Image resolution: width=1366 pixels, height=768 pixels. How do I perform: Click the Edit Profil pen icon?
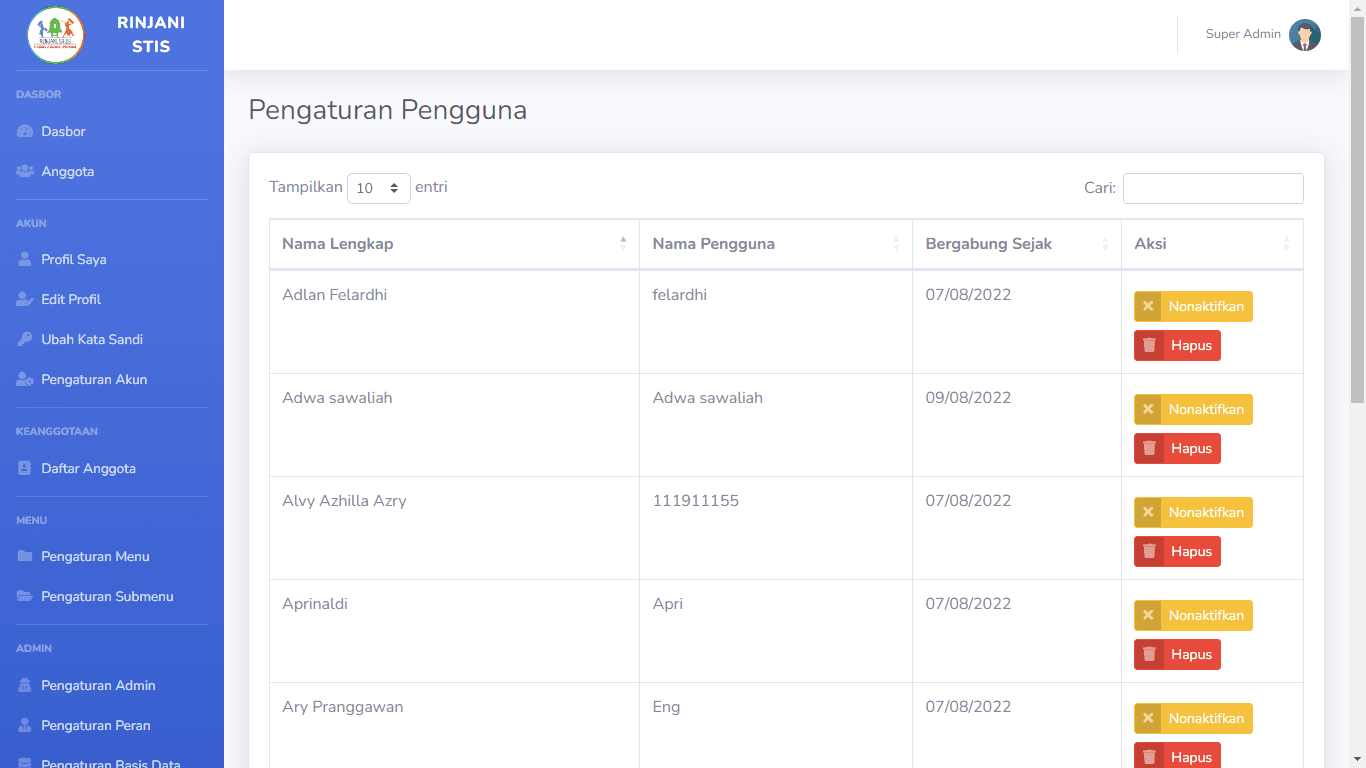point(25,300)
